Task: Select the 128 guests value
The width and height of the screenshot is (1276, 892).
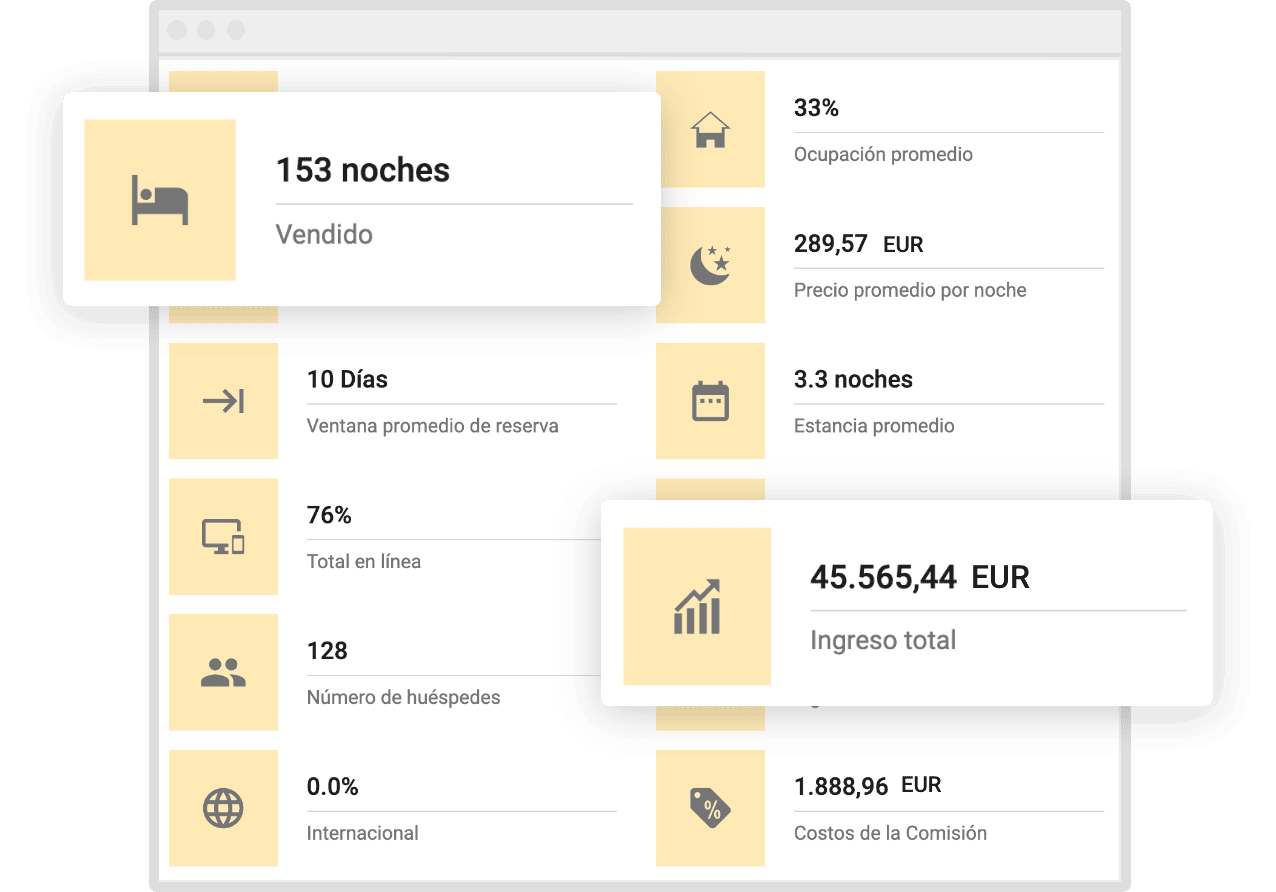Action: click(x=327, y=651)
